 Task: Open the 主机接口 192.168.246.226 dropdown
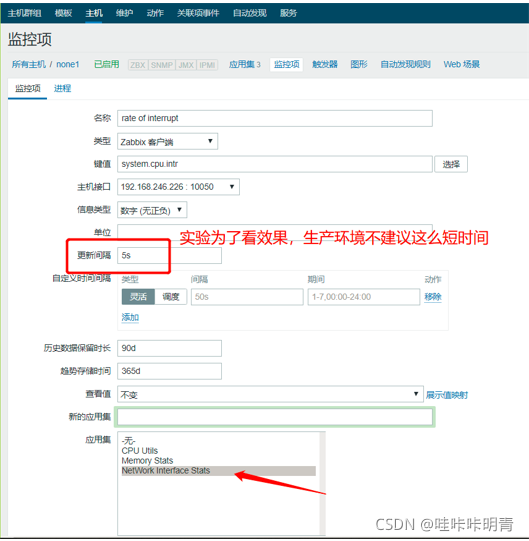click(x=178, y=187)
